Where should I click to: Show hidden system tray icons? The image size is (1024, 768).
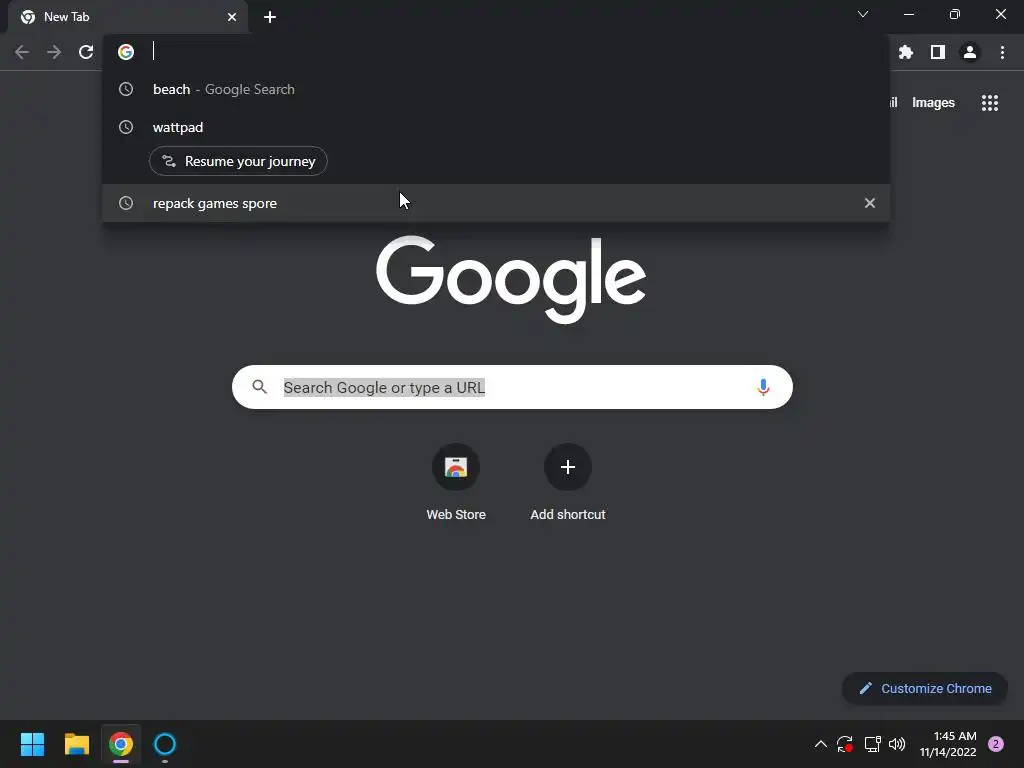(821, 744)
